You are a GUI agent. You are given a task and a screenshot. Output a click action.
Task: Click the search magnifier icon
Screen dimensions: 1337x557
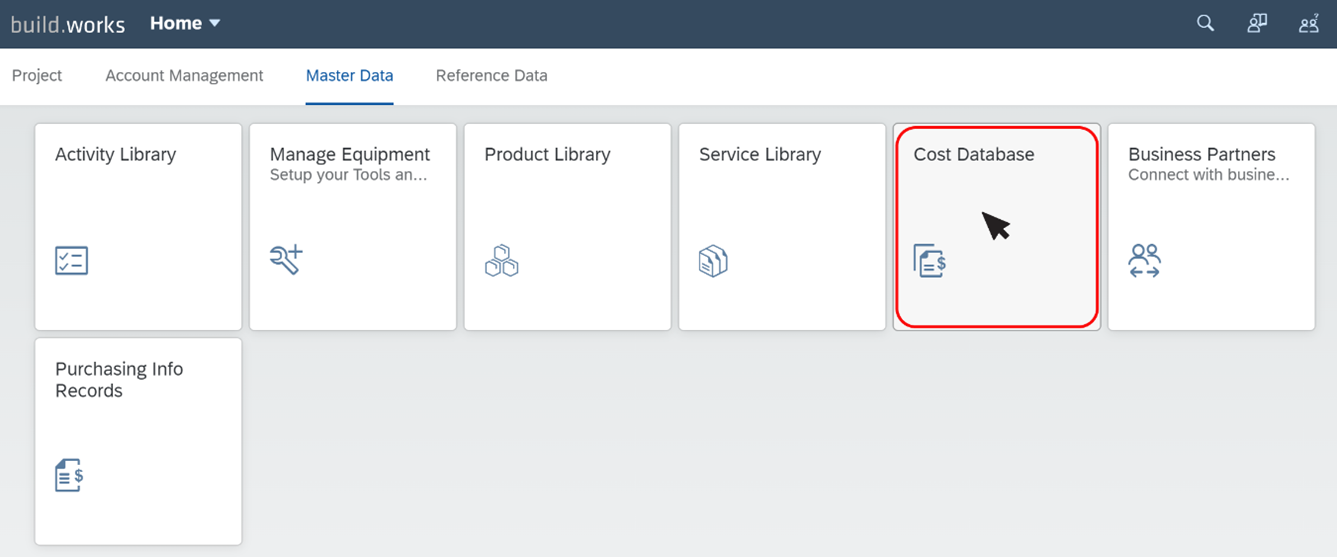1205,24
